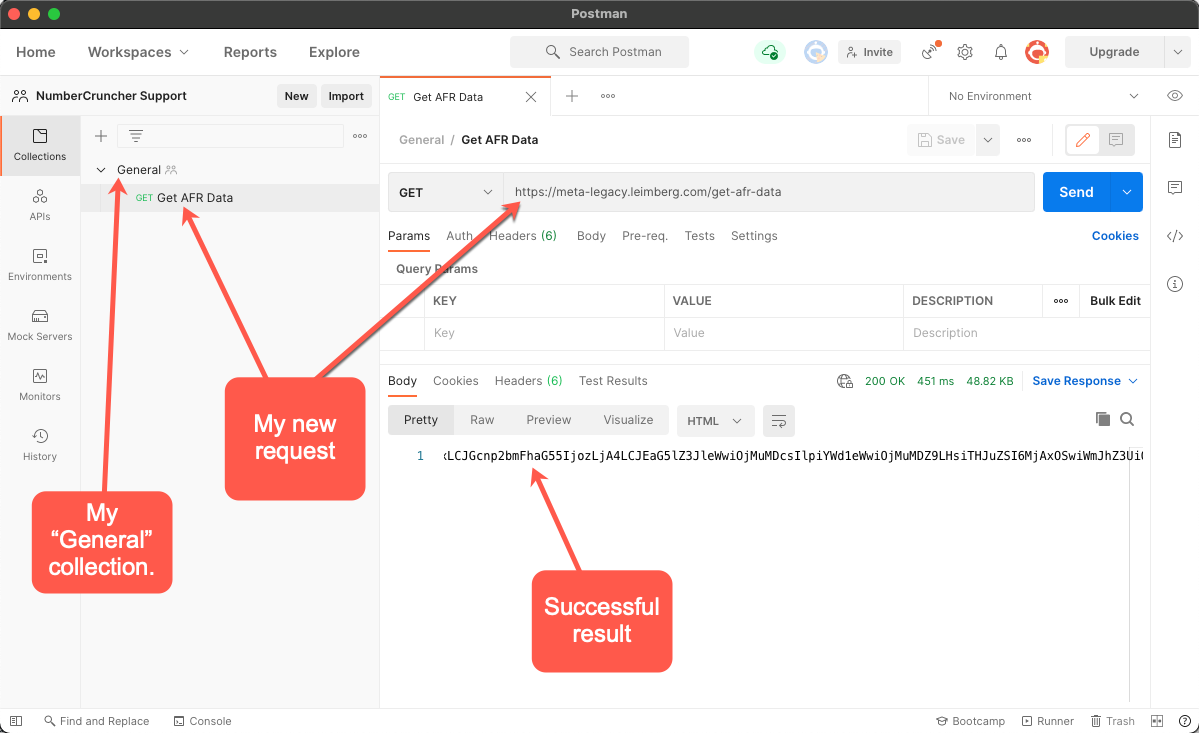Open the two-pane layout icon in status bar

(1157, 721)
